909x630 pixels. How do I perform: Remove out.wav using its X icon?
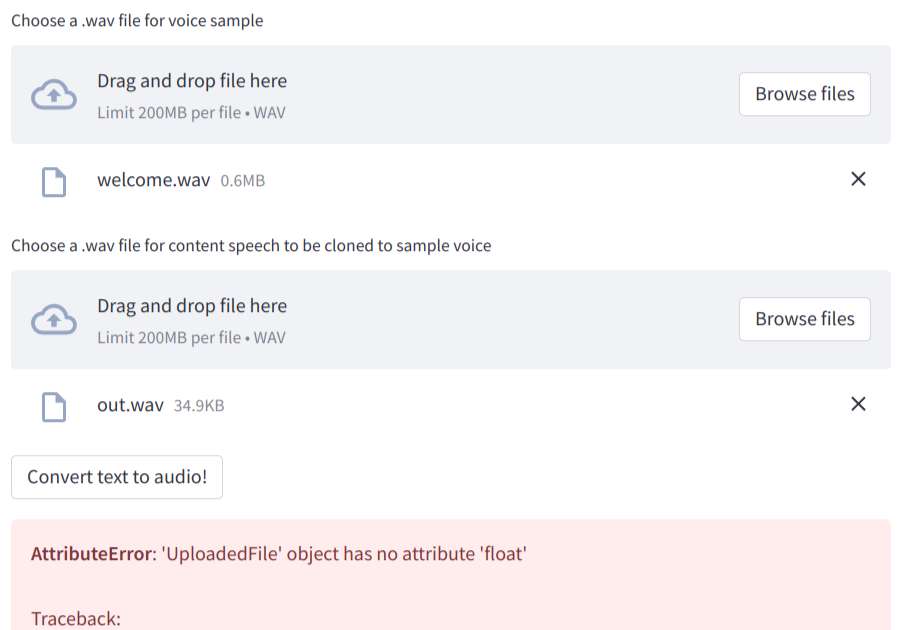[858, 404]
